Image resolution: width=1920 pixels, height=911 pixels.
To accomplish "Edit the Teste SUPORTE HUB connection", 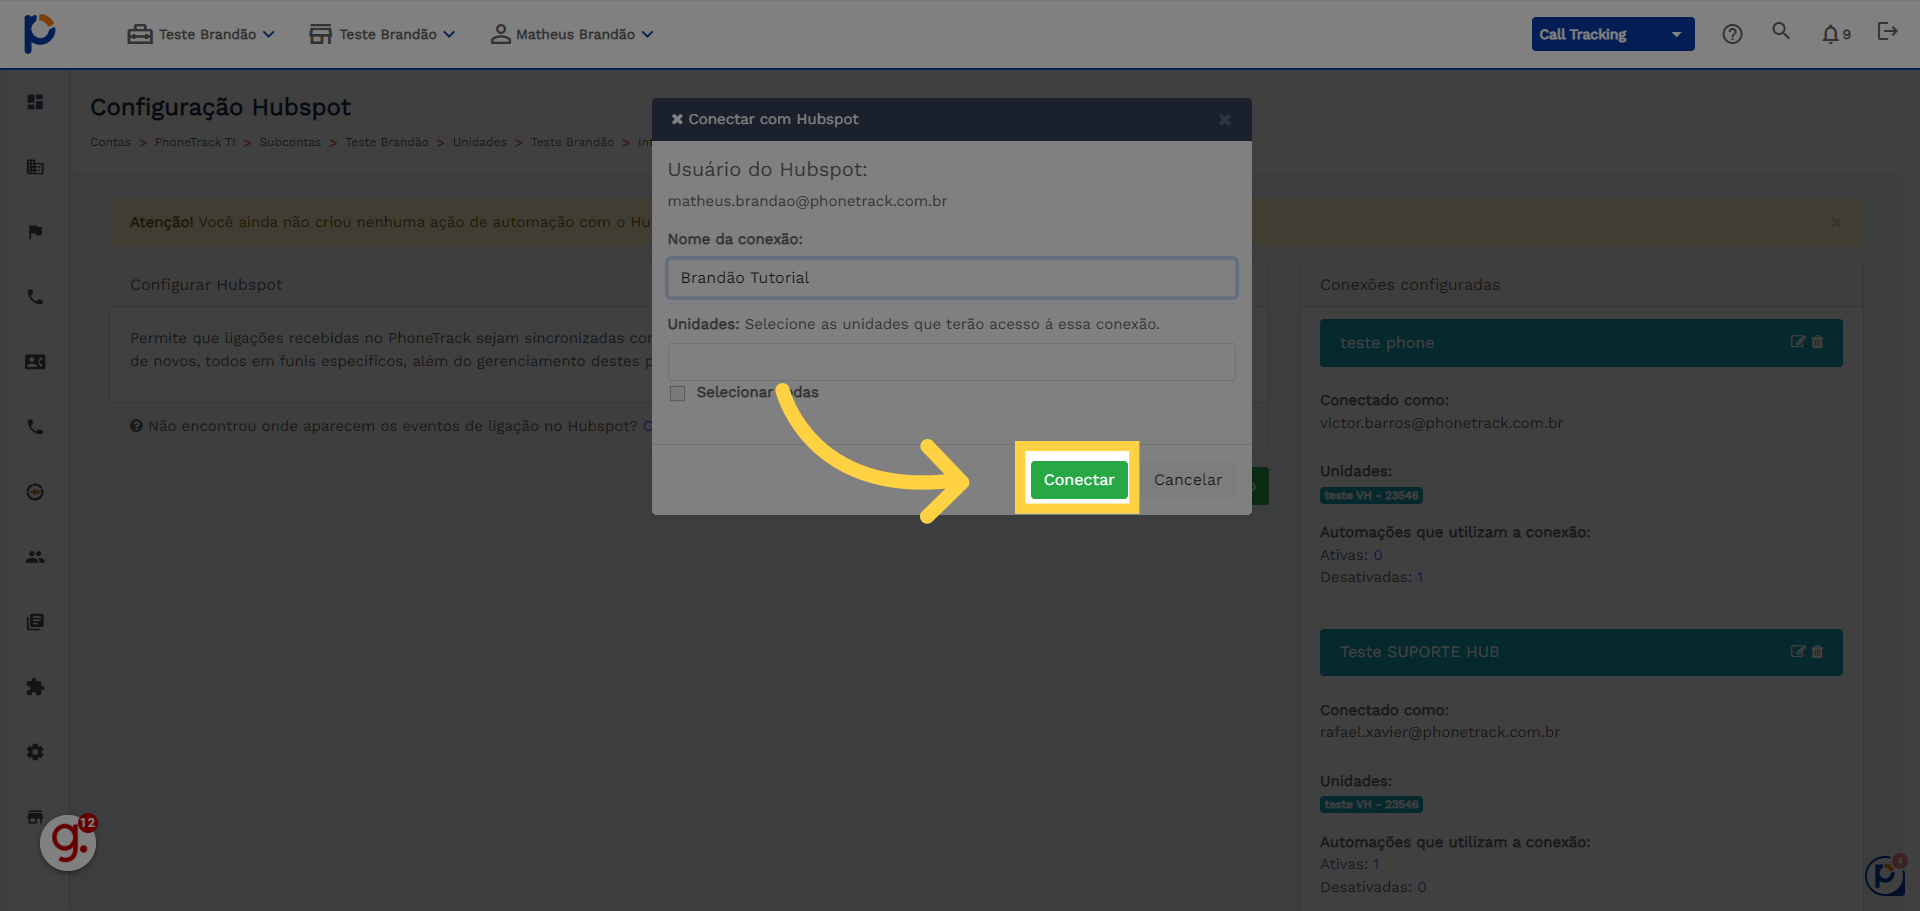I will (1797, 652).
